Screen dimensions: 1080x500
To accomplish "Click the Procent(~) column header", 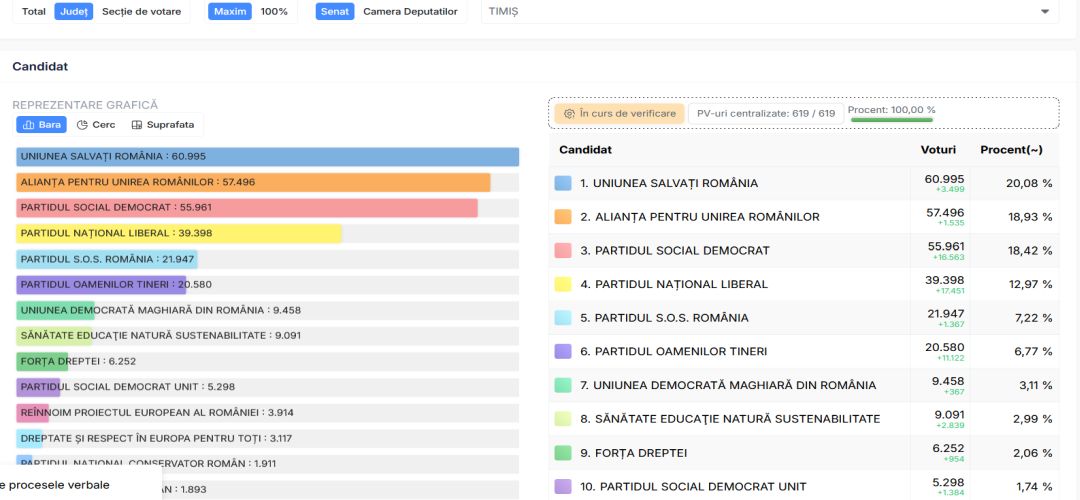I will pyautogui.click(x=1010, y=149).
